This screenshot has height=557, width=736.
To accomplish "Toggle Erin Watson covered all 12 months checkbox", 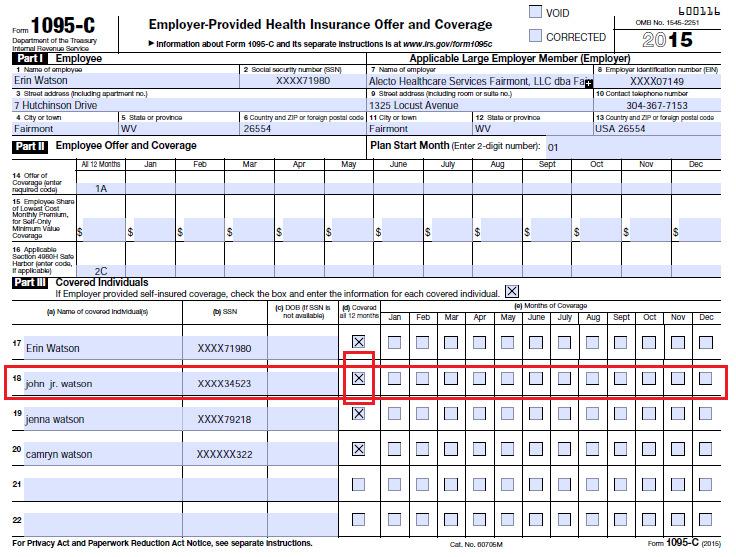I will pyautogui.click(x=359, y=342).
